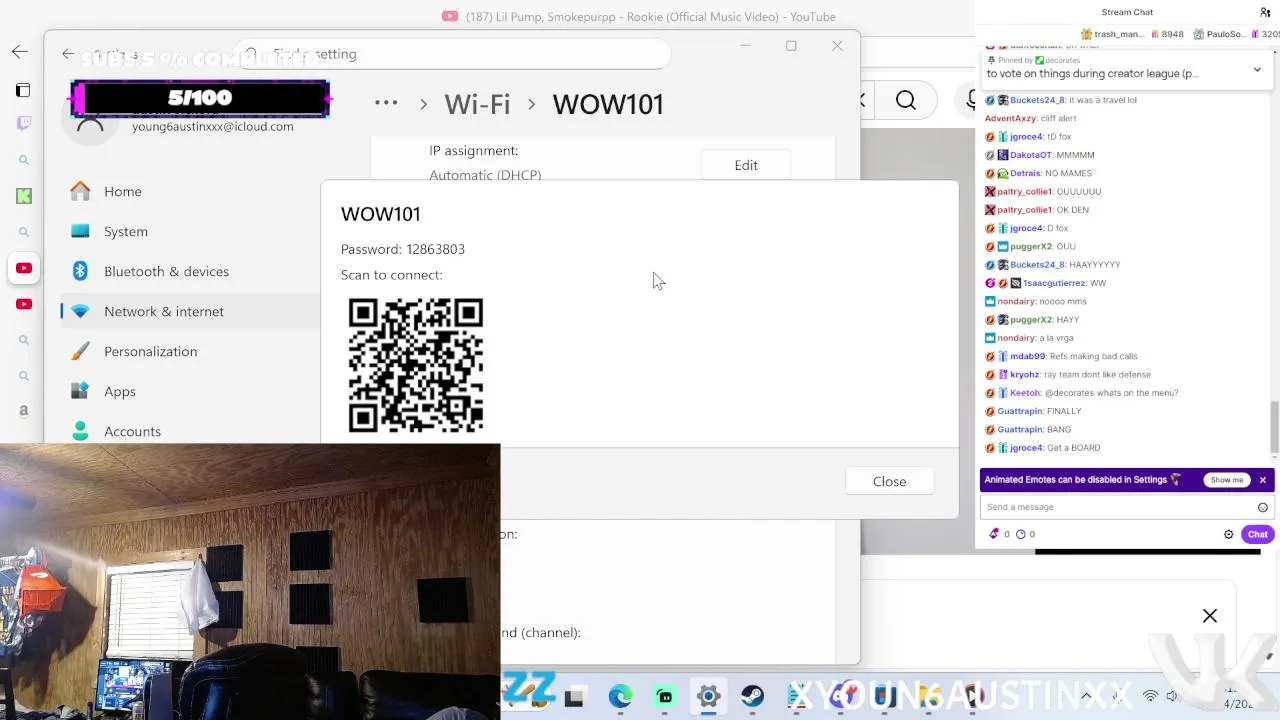The width and height of the screenshot is (1280, 720).
Task: Click the X close icon in the lower browser panel
Action: [1210, 616]
